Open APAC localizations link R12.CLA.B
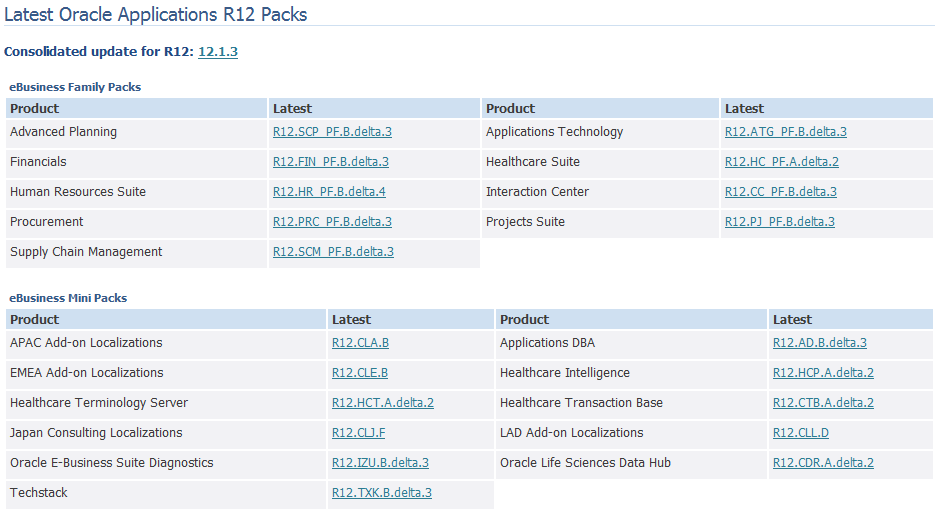This screenshot has width=942, height=510. tap(360, 343)
